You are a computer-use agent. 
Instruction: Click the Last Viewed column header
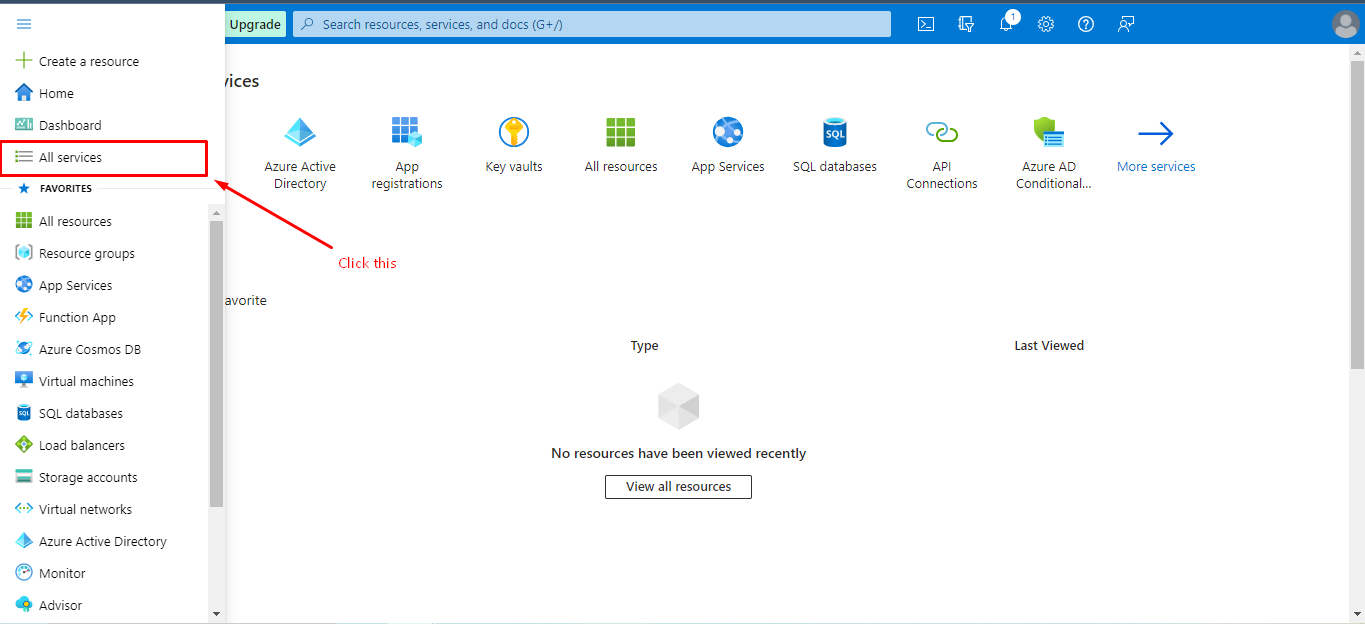click(x=1049, y=346)
